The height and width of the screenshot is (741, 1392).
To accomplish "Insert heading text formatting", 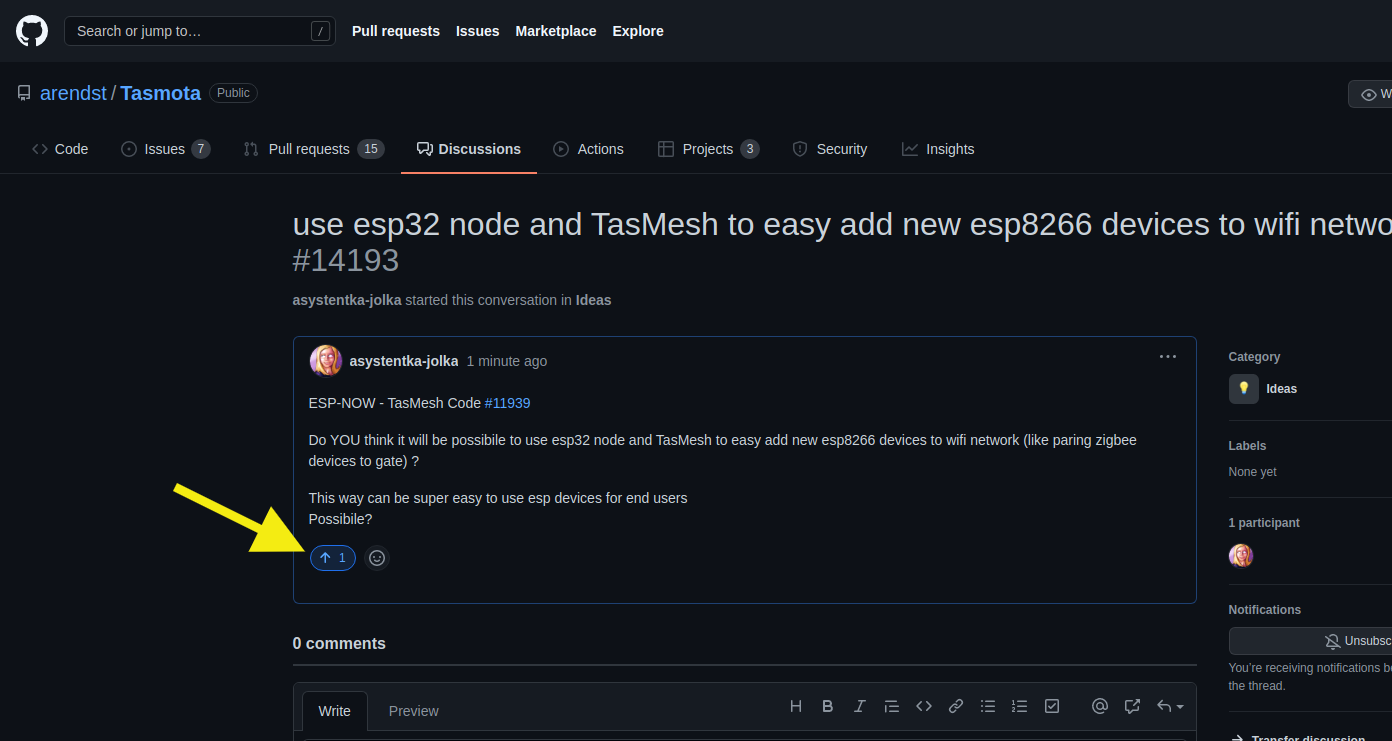I will tap(796, 706).
